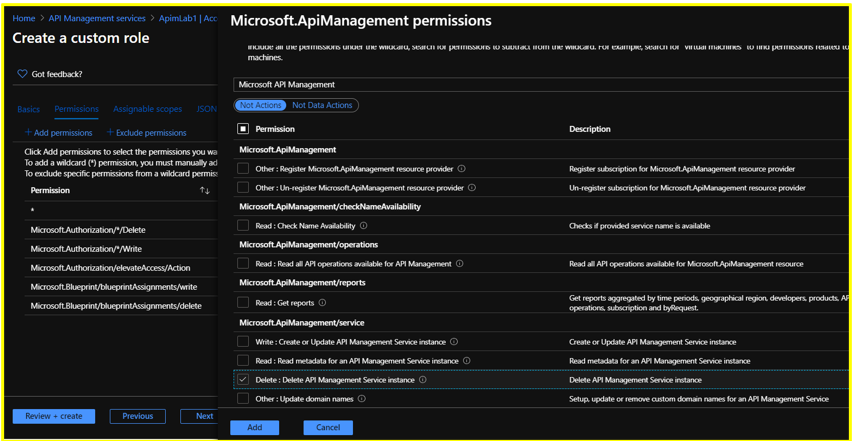Select Microsoft.Authorization/*/Write permission row
853x444 pixels.
click(x=121, y=249)
